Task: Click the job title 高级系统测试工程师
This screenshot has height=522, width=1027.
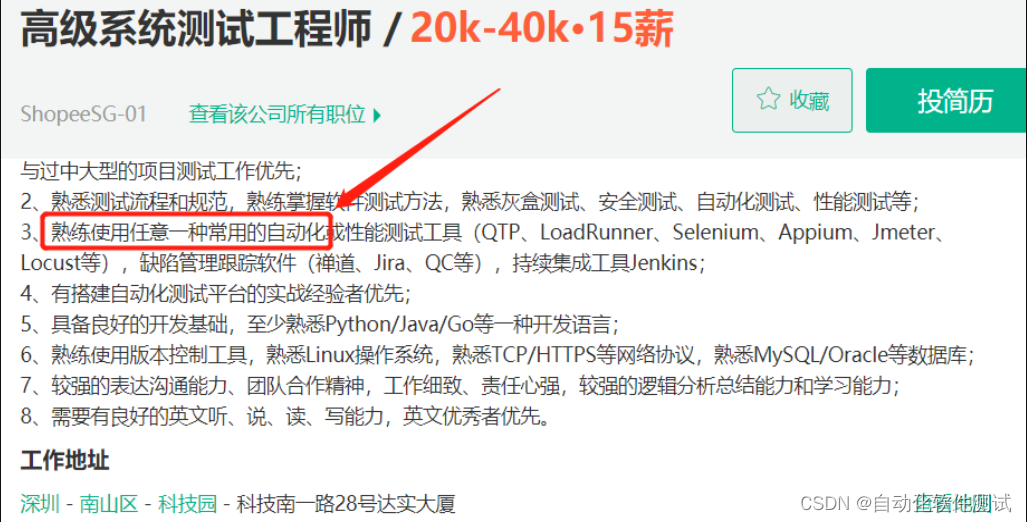Action: coord(196,29)
